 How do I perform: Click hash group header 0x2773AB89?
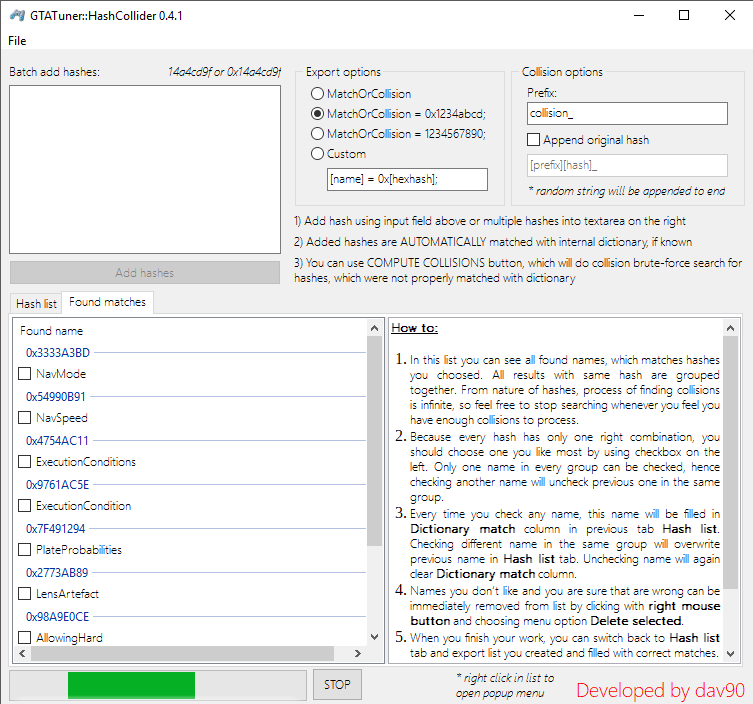coord(57,572)
